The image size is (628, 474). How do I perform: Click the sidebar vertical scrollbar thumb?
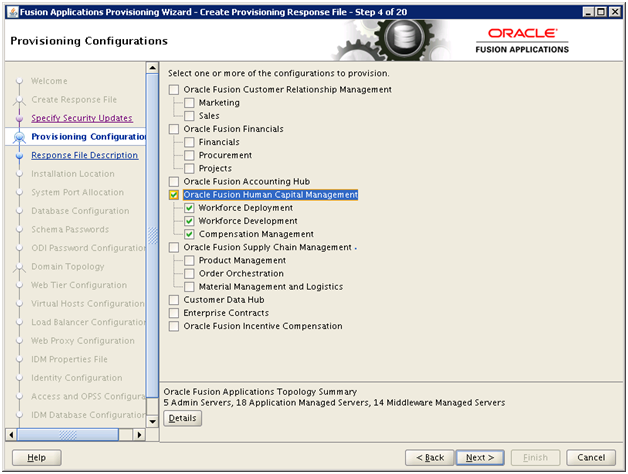(x=152, y=236)
